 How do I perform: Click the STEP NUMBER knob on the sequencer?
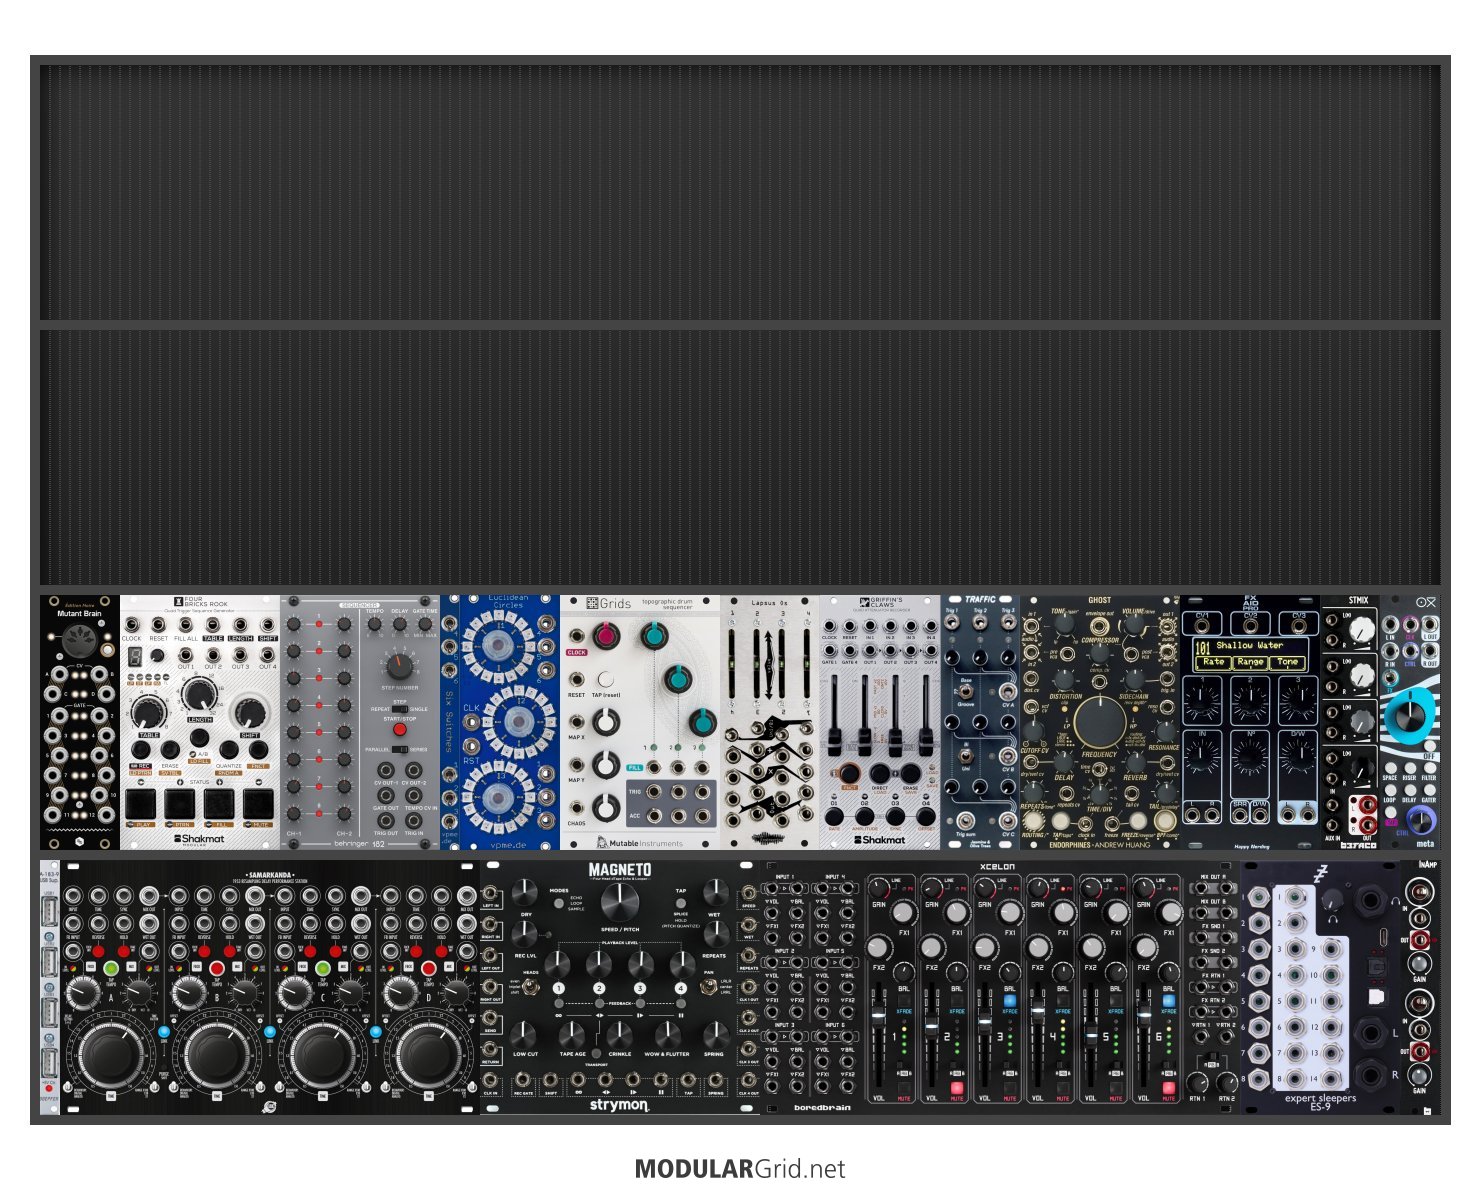(400, 668)
